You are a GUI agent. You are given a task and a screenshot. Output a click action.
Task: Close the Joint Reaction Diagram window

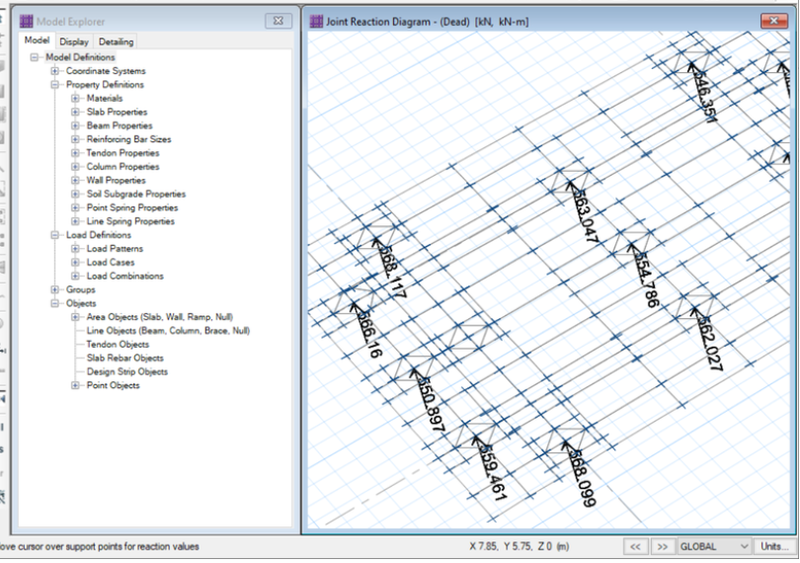pos(774,21)
